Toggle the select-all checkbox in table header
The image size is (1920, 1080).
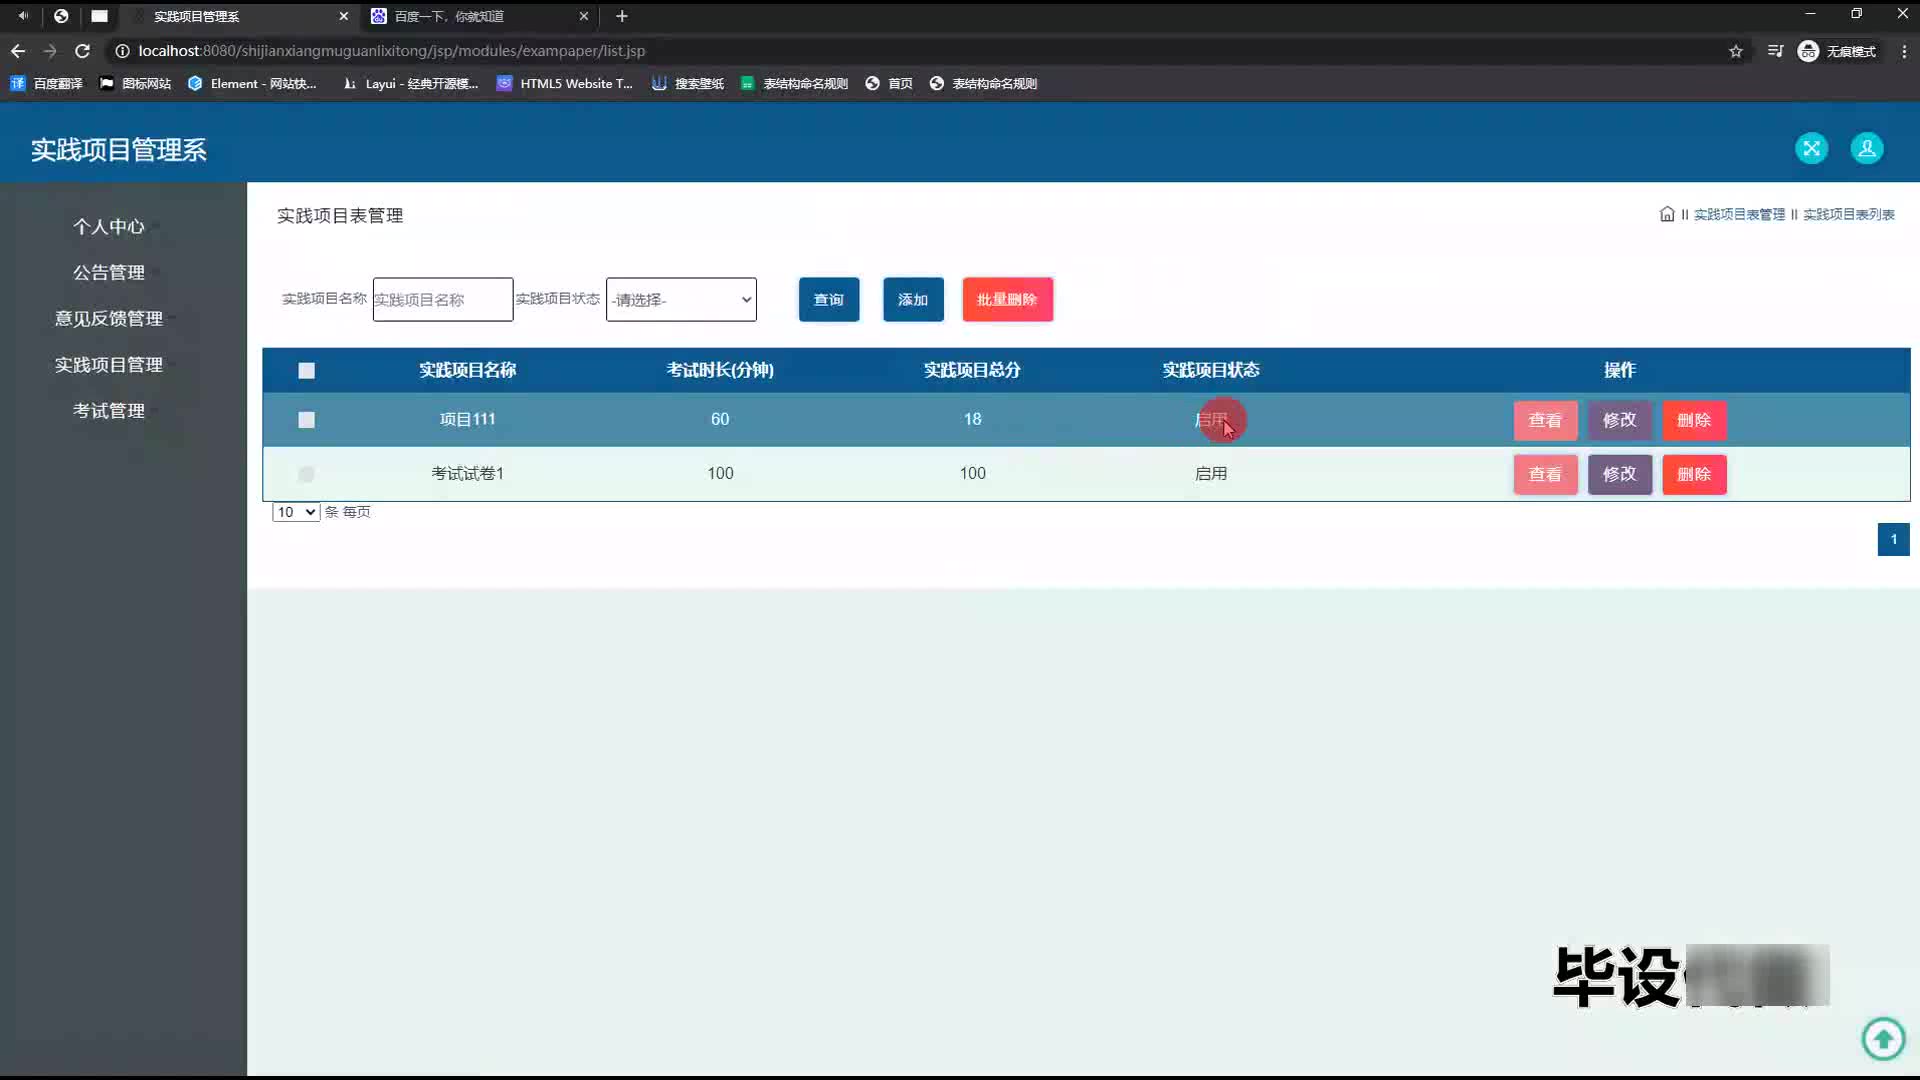[306, 371]
